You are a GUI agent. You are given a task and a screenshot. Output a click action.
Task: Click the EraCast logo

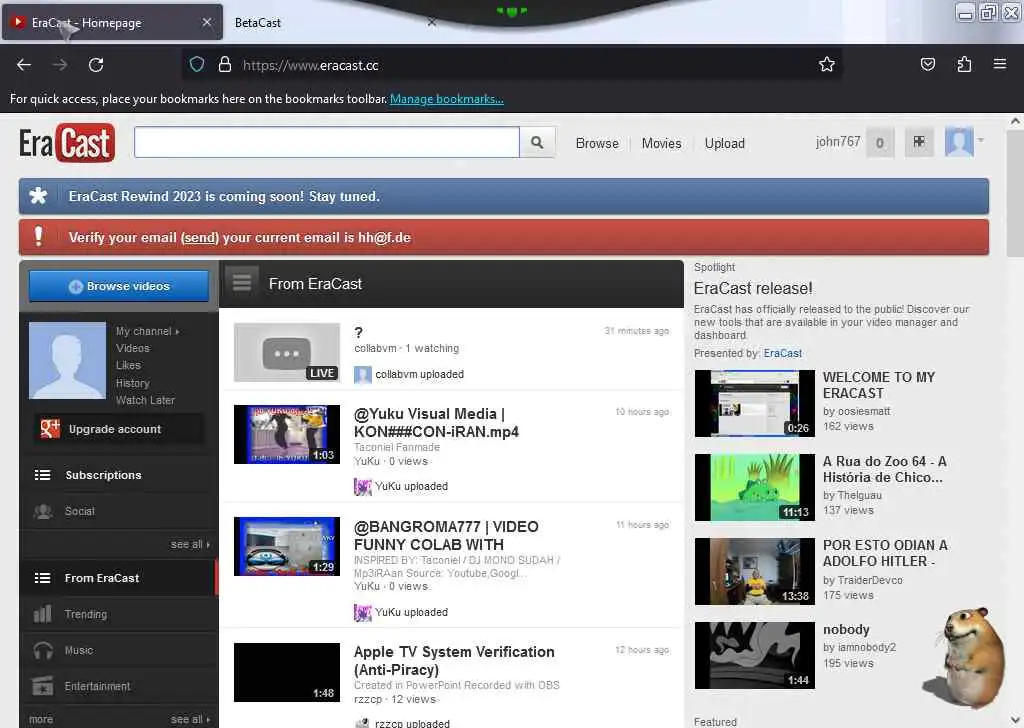click(67, 142)
